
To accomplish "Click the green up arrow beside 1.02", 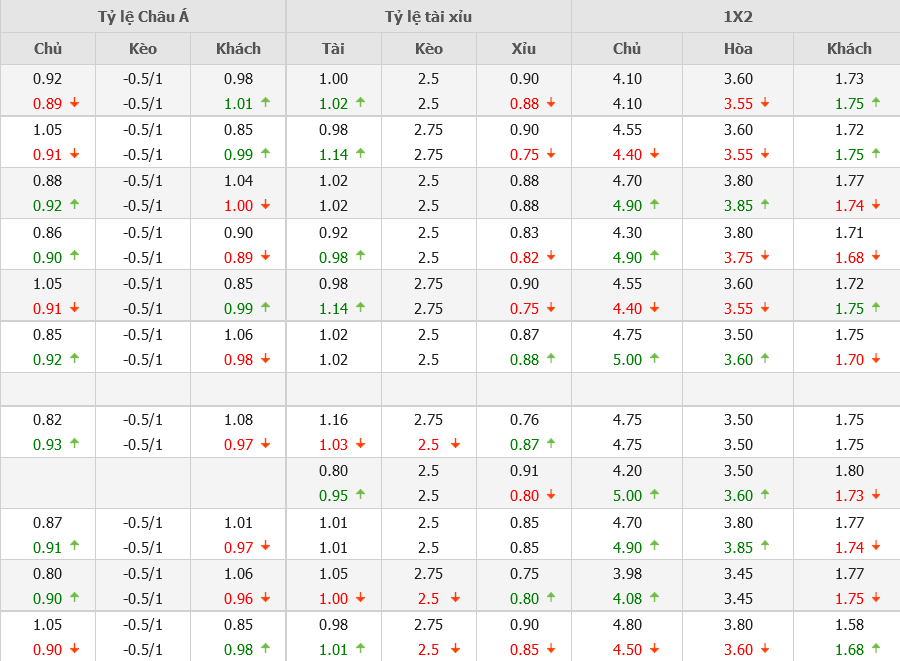I will point(361,102).
